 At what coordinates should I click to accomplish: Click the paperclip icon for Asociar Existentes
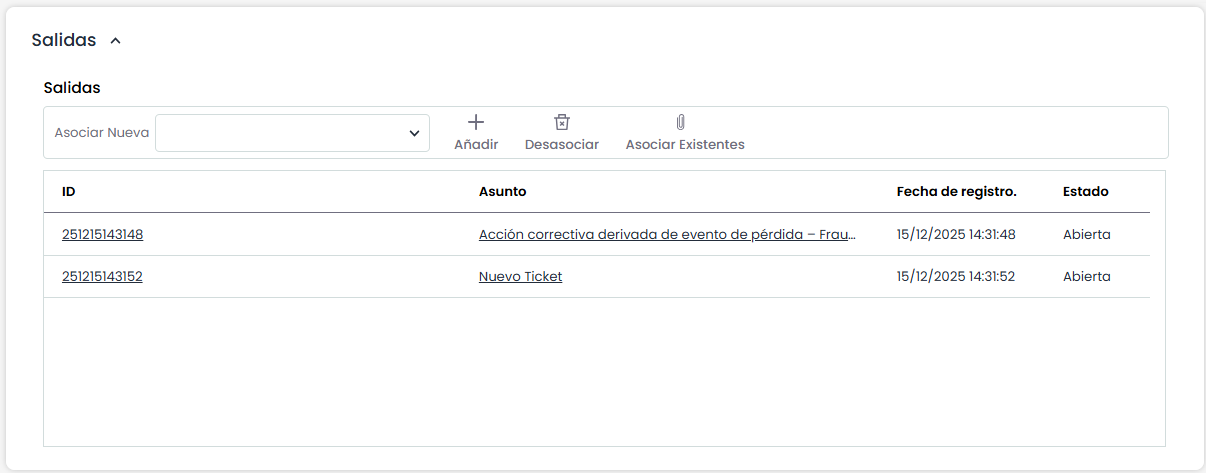coord(680,122)
